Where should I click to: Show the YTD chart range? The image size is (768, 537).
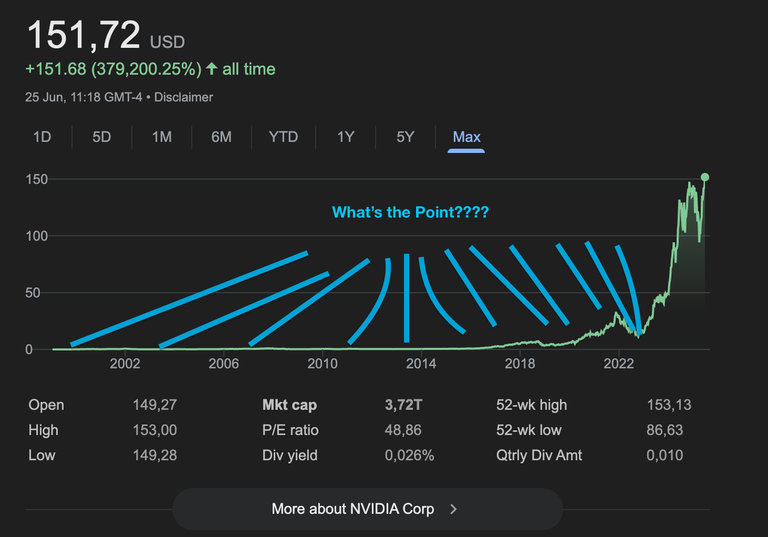pos(283,137)
